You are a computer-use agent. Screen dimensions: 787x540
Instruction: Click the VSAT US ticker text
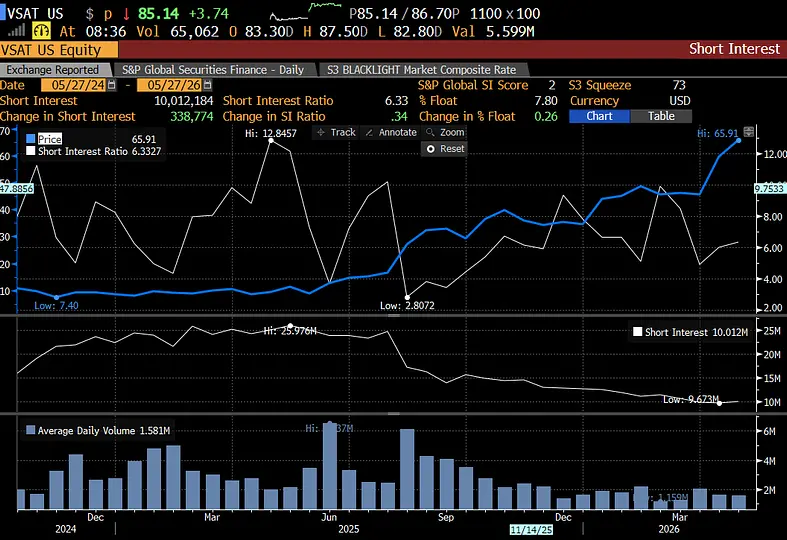click(35, 14)
